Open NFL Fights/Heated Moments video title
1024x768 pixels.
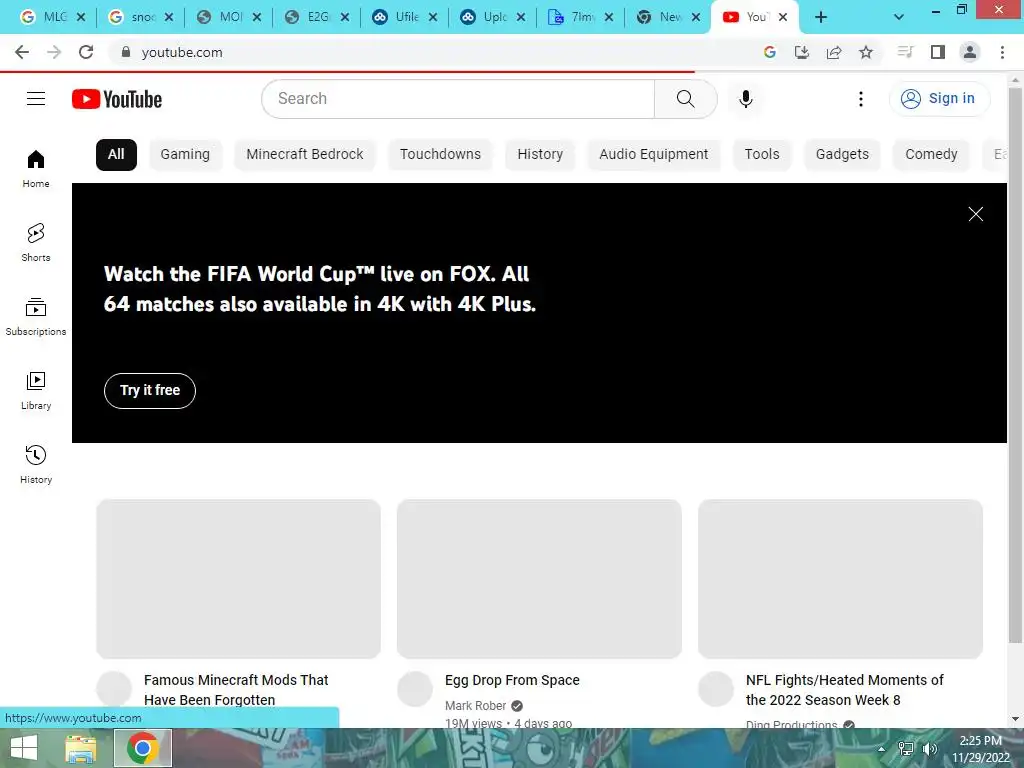844,690
